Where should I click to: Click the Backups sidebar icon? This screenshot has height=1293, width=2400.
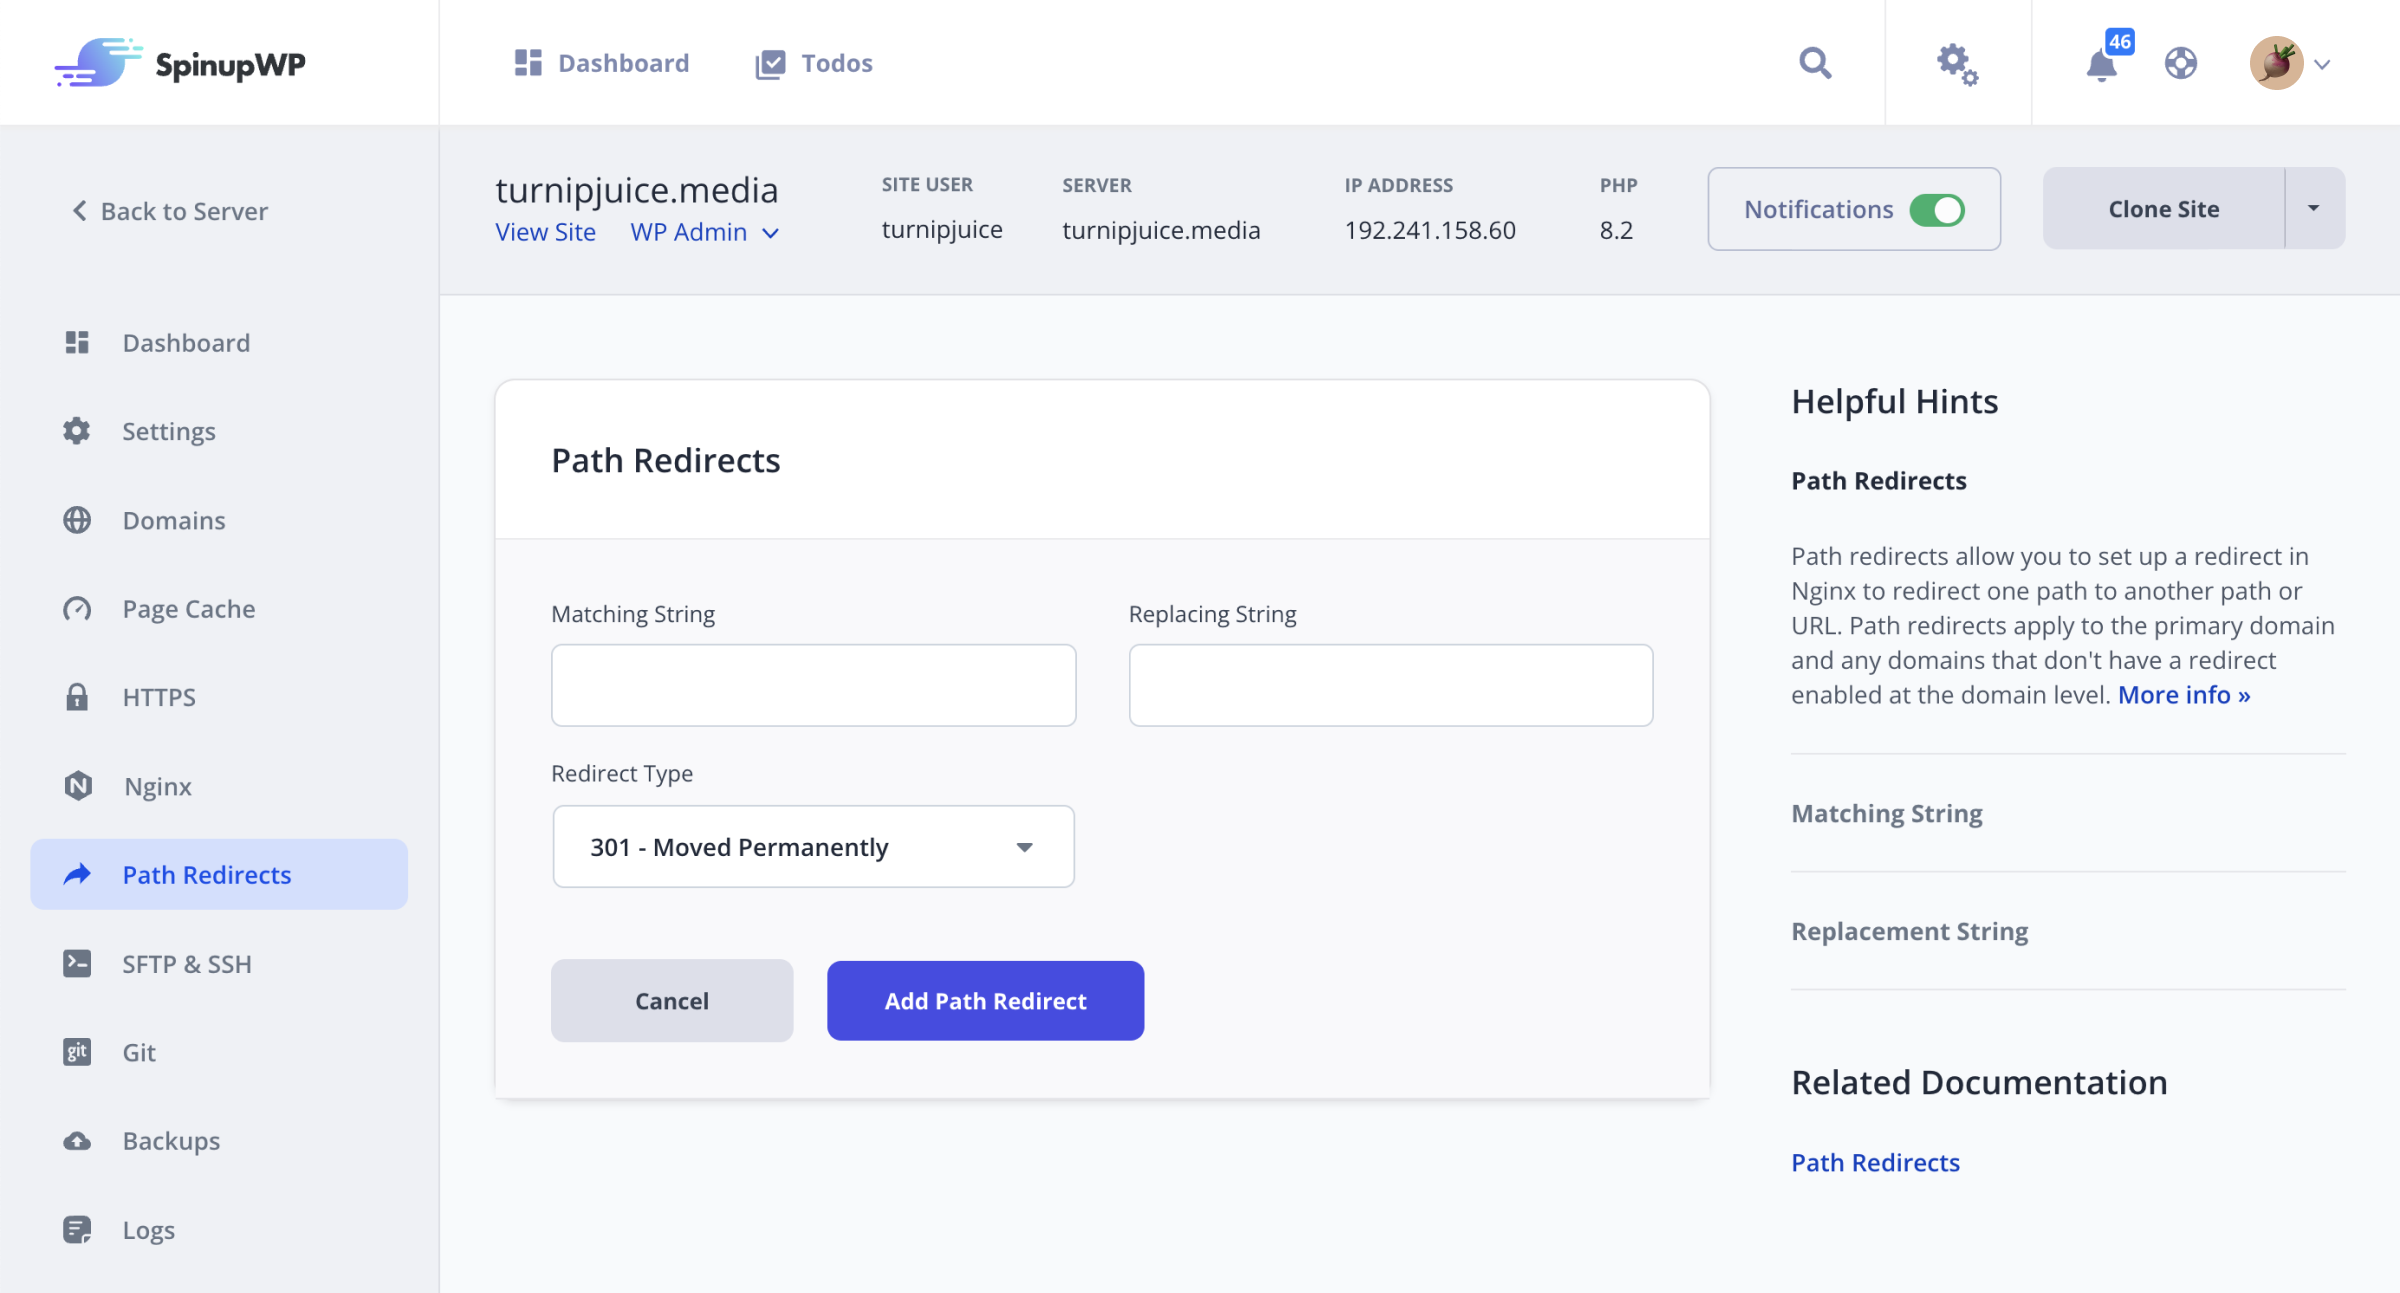(75, 1140)
